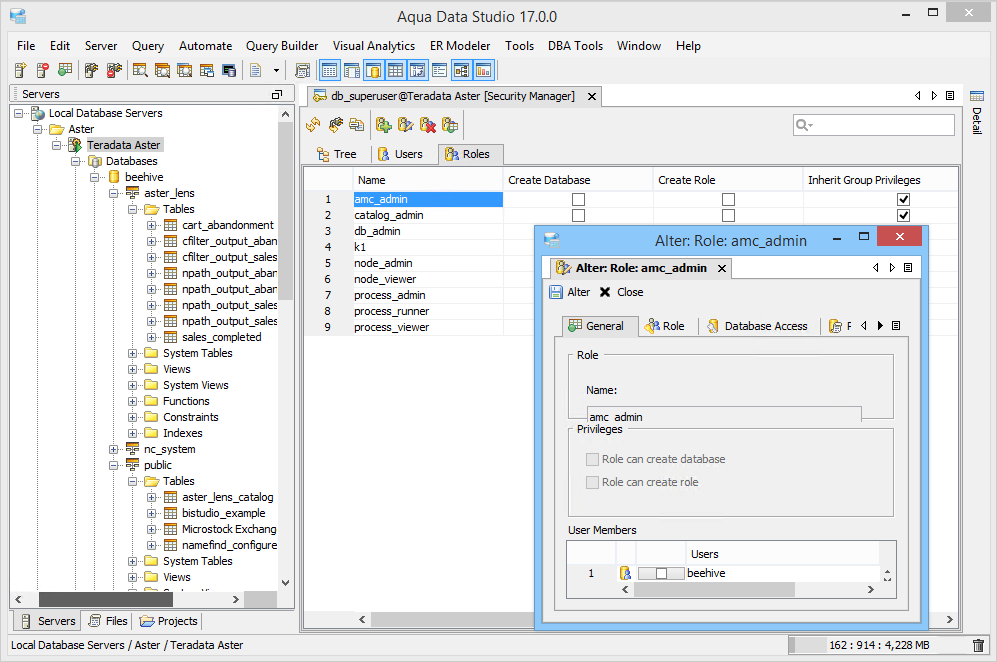Click User Members horizontal scrollbar thumb
The height and width of the screenshot is (662, 997).
(714, 590)
